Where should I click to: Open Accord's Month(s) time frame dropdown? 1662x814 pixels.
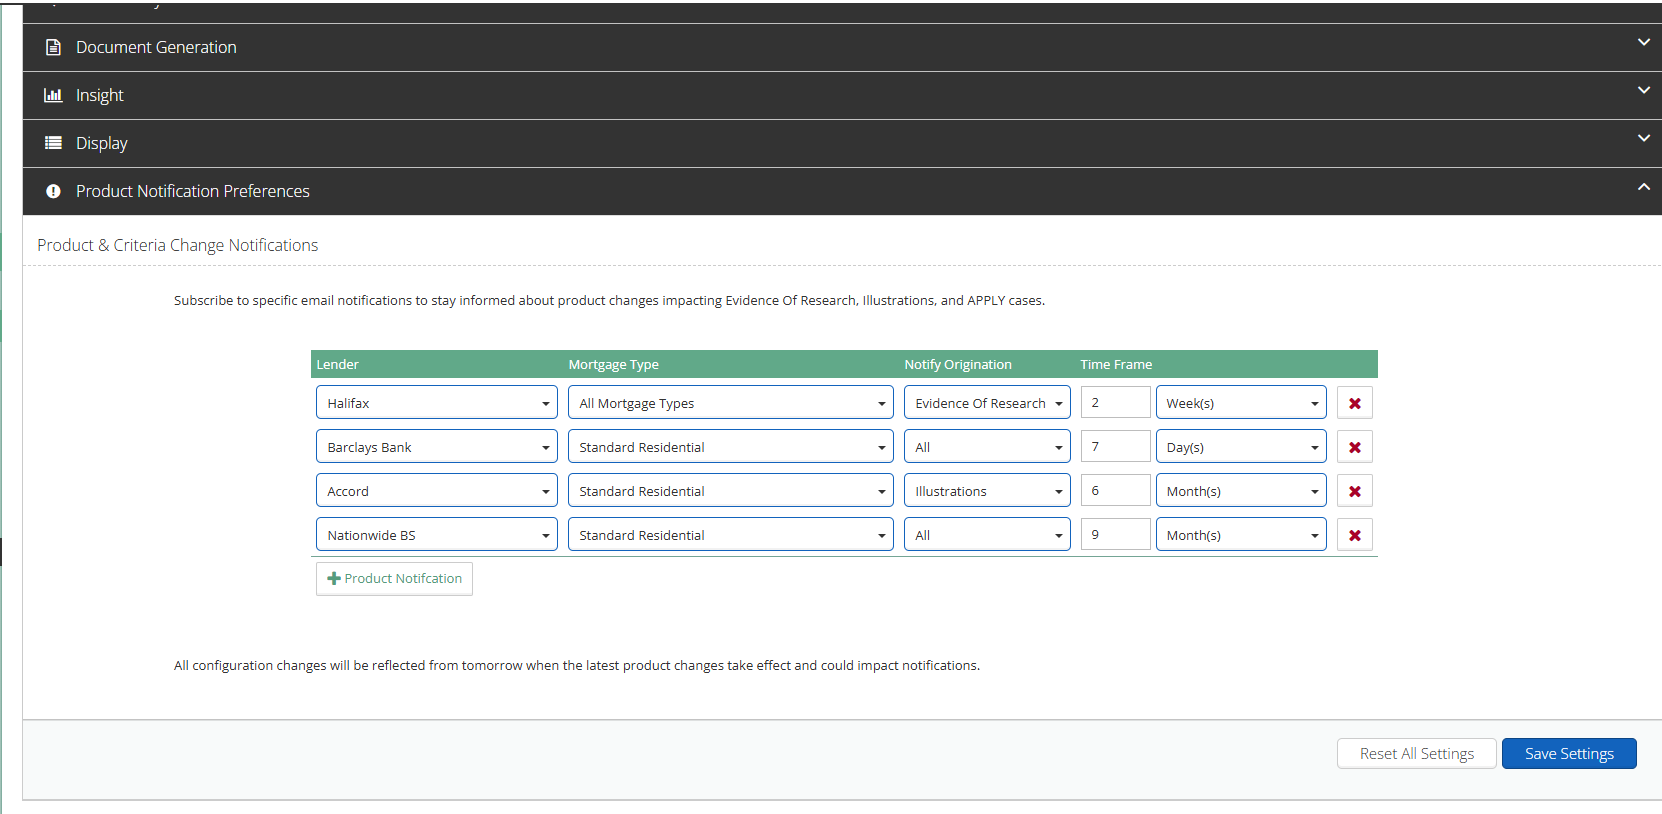tap(1241, 491)
